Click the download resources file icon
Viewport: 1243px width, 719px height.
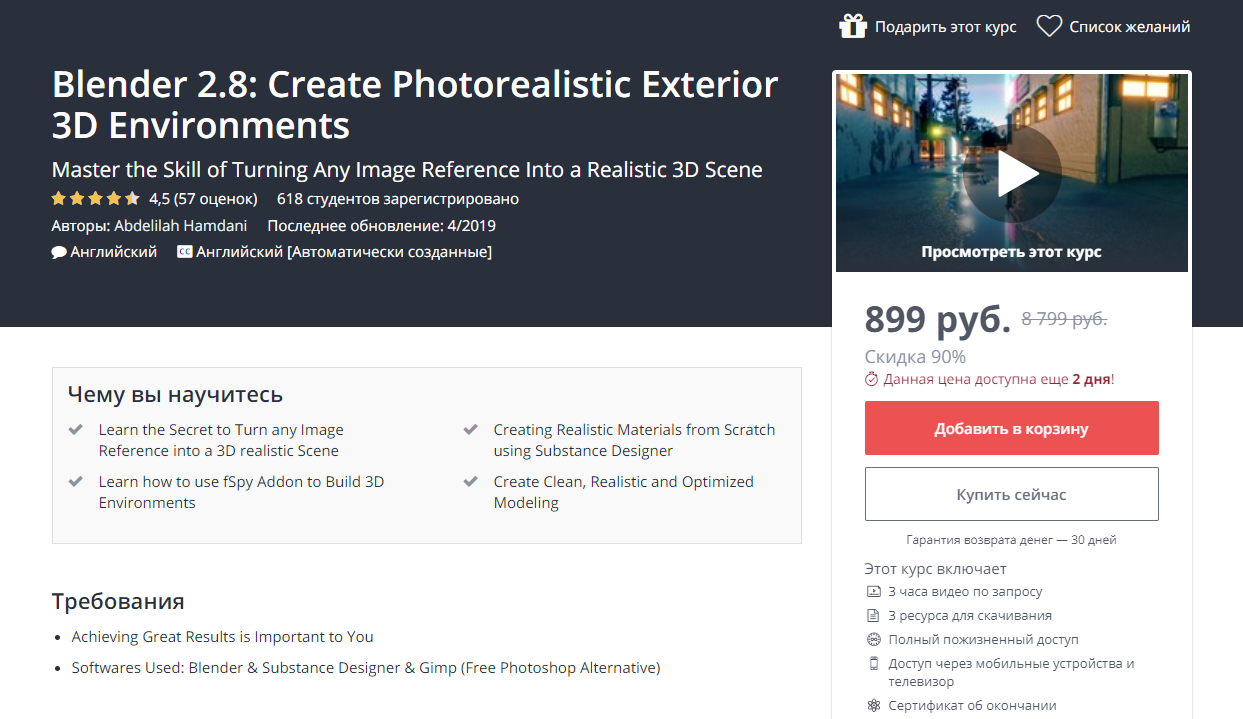[874, 616]
